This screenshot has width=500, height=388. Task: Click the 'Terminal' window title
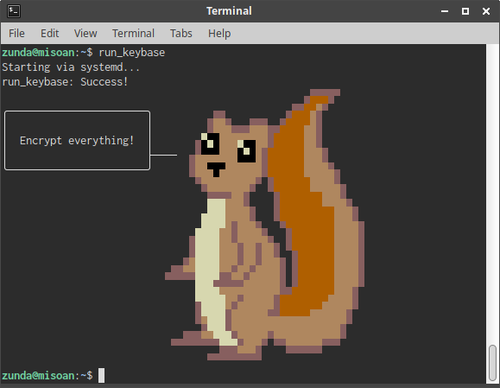coord(229,11)
